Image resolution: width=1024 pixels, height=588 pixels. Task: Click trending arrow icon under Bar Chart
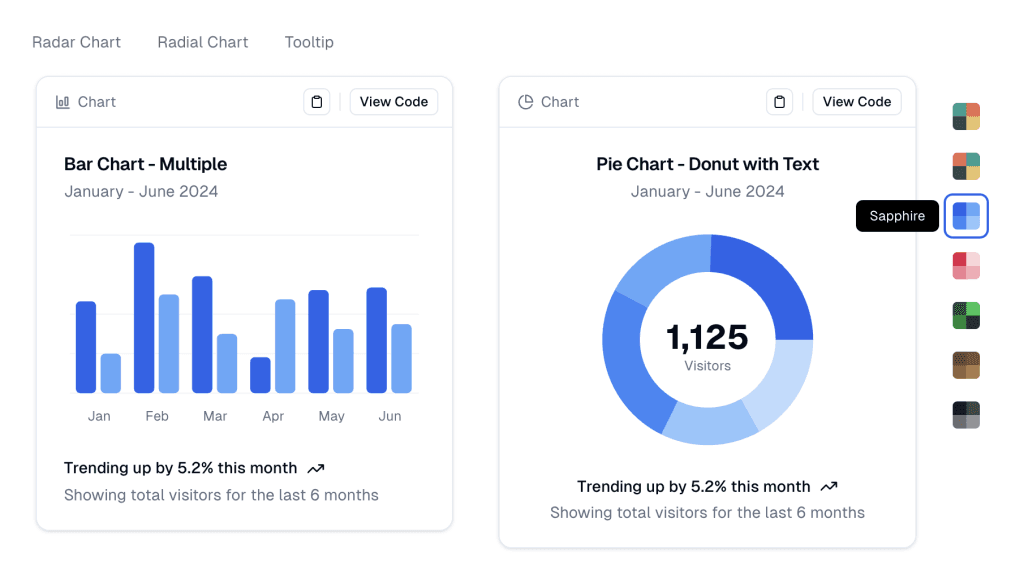(x=316, y=468)
